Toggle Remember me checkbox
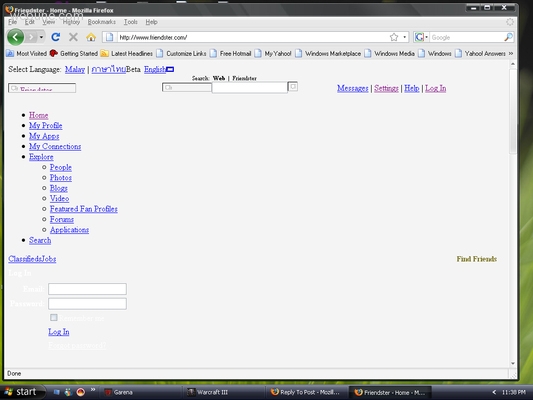The width and height of the screenshot is (533, 400). (x=54, y=317)
